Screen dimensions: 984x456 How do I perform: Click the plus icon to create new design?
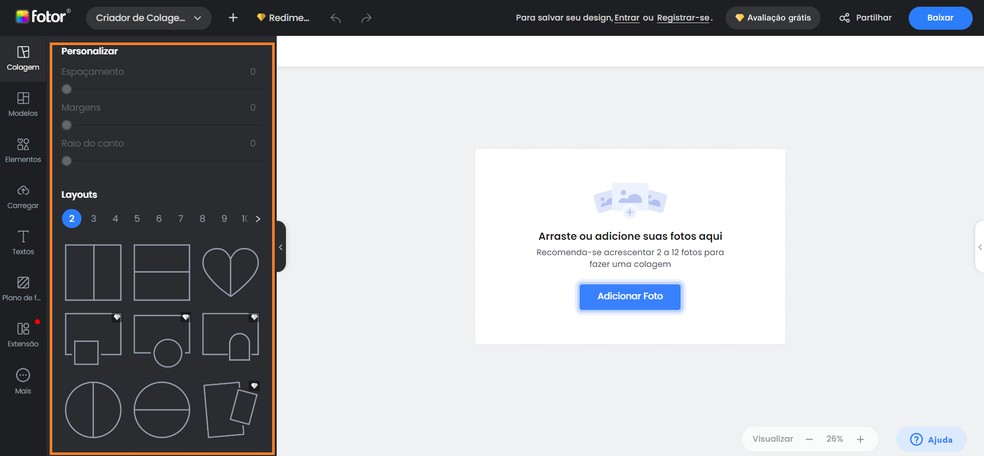coord(233,18)
